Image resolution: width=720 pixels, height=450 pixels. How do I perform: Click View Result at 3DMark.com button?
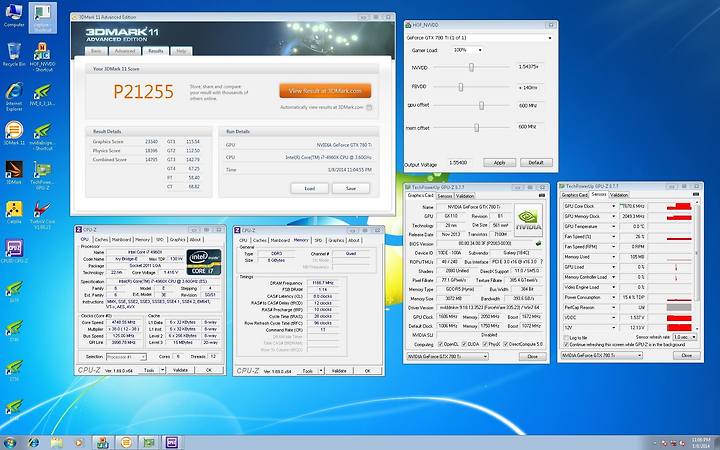(x=325, y=91)
